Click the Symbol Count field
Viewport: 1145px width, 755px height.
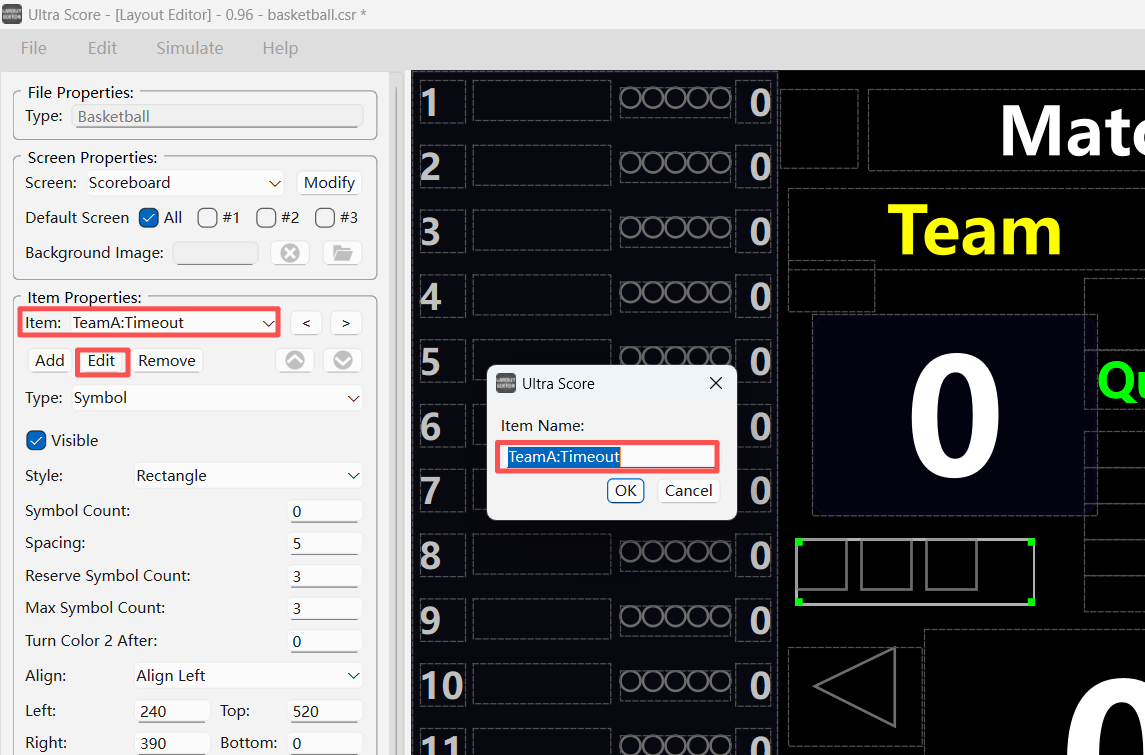325,511
